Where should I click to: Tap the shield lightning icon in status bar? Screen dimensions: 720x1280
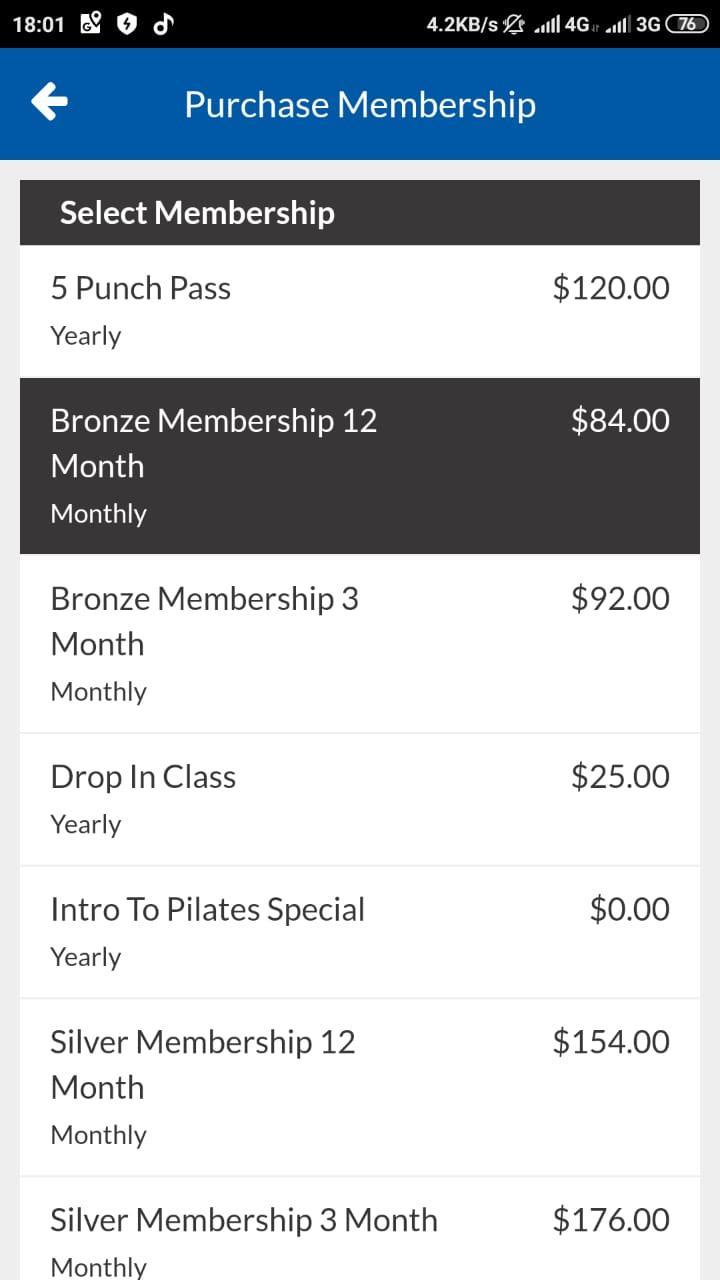126,24
